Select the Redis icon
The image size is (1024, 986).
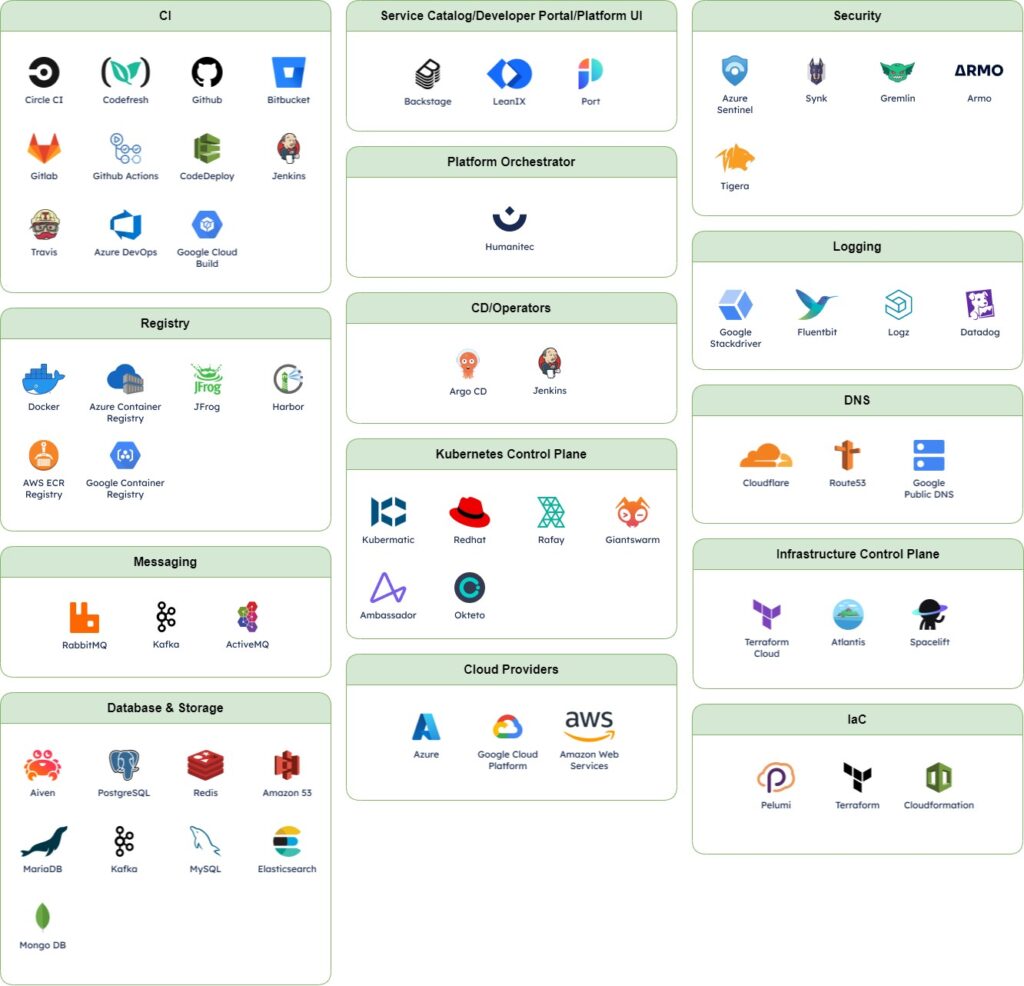coord(206,765)
